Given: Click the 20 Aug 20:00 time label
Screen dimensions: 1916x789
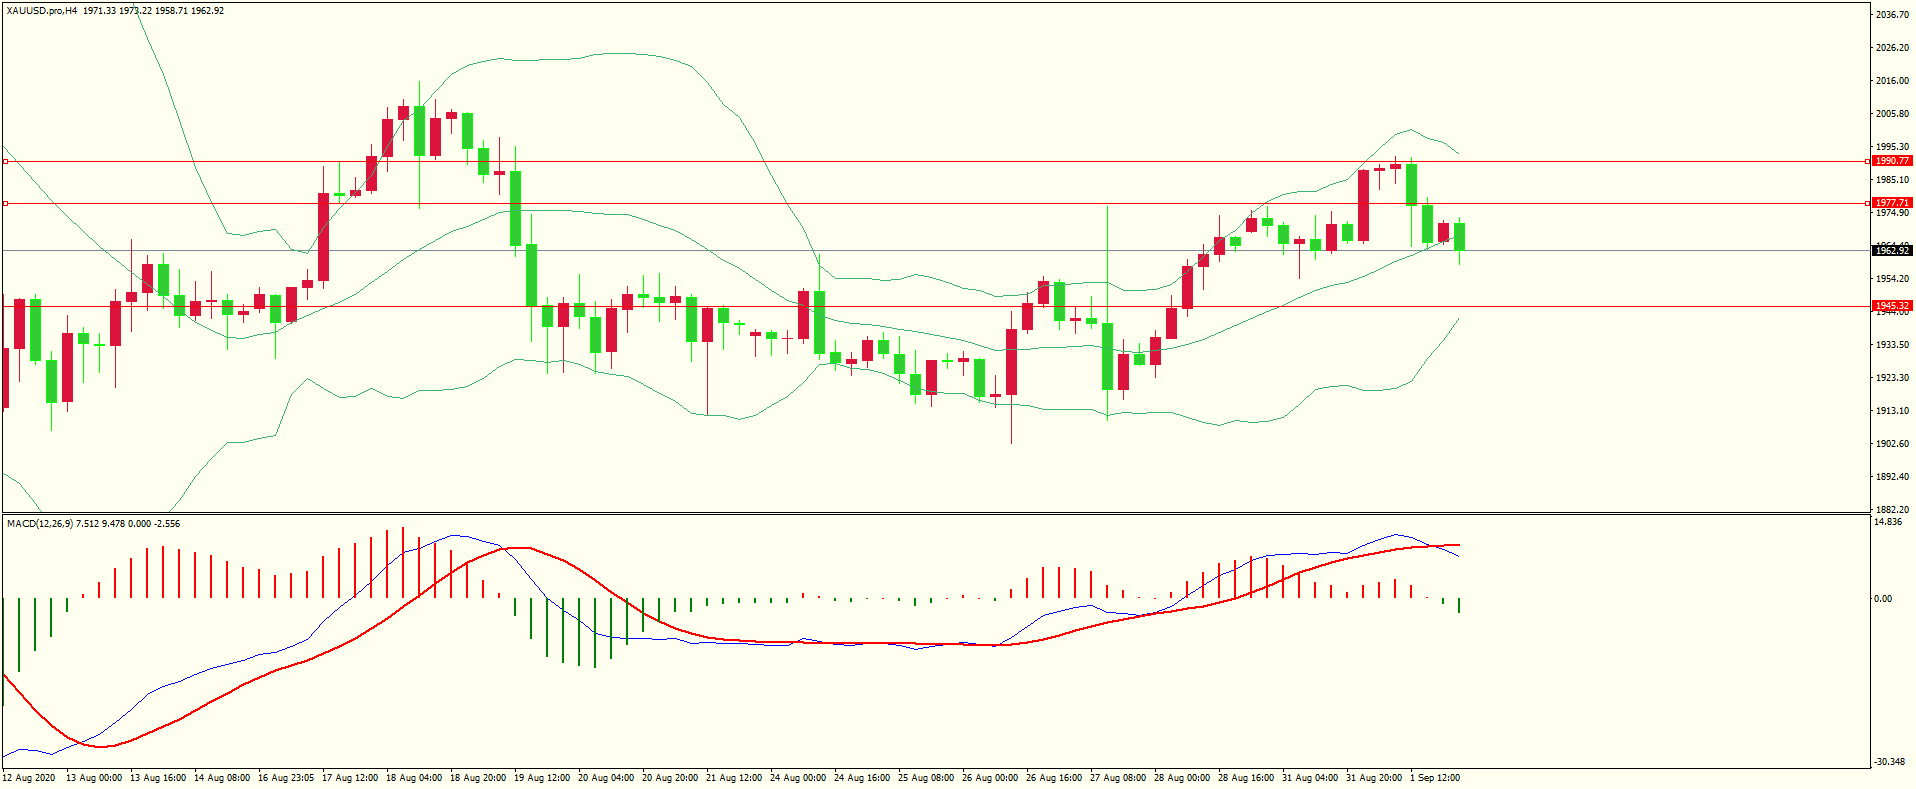Looking at the screenshot, I should coord(670,778).
